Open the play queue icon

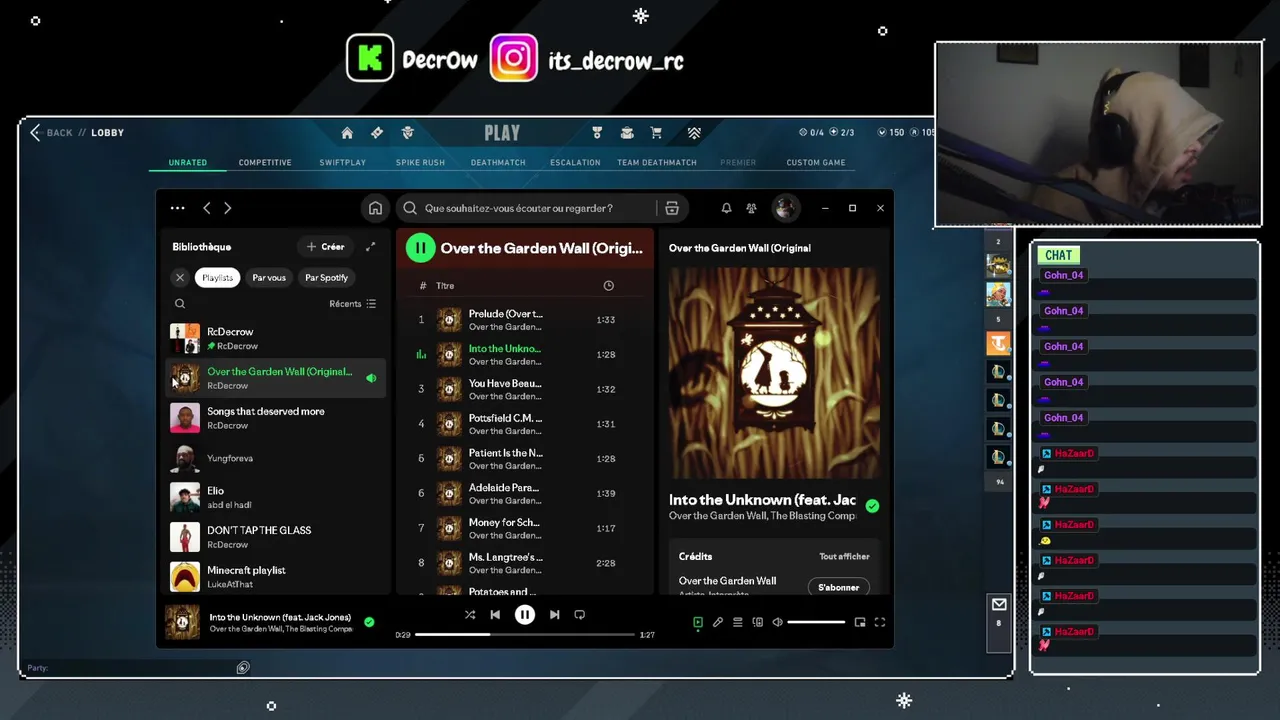[738, 622]
